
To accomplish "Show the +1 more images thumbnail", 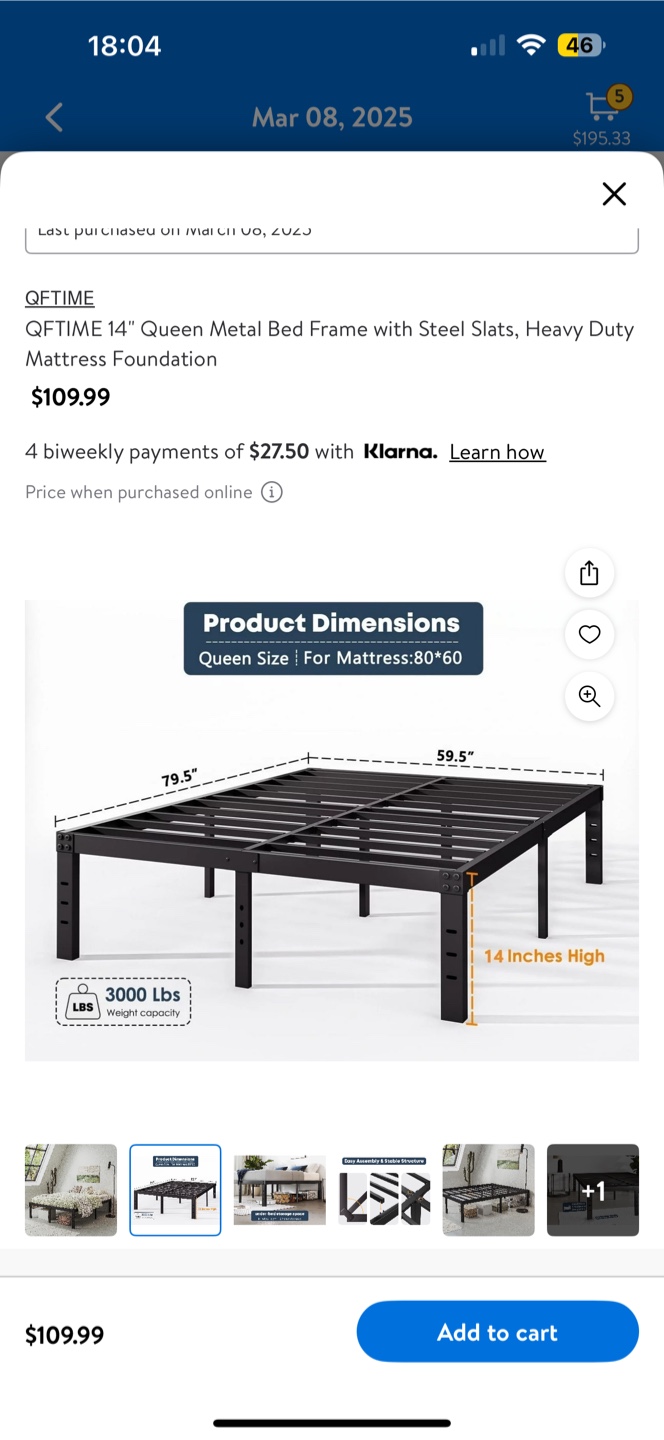I will (x=592, y=1190).
